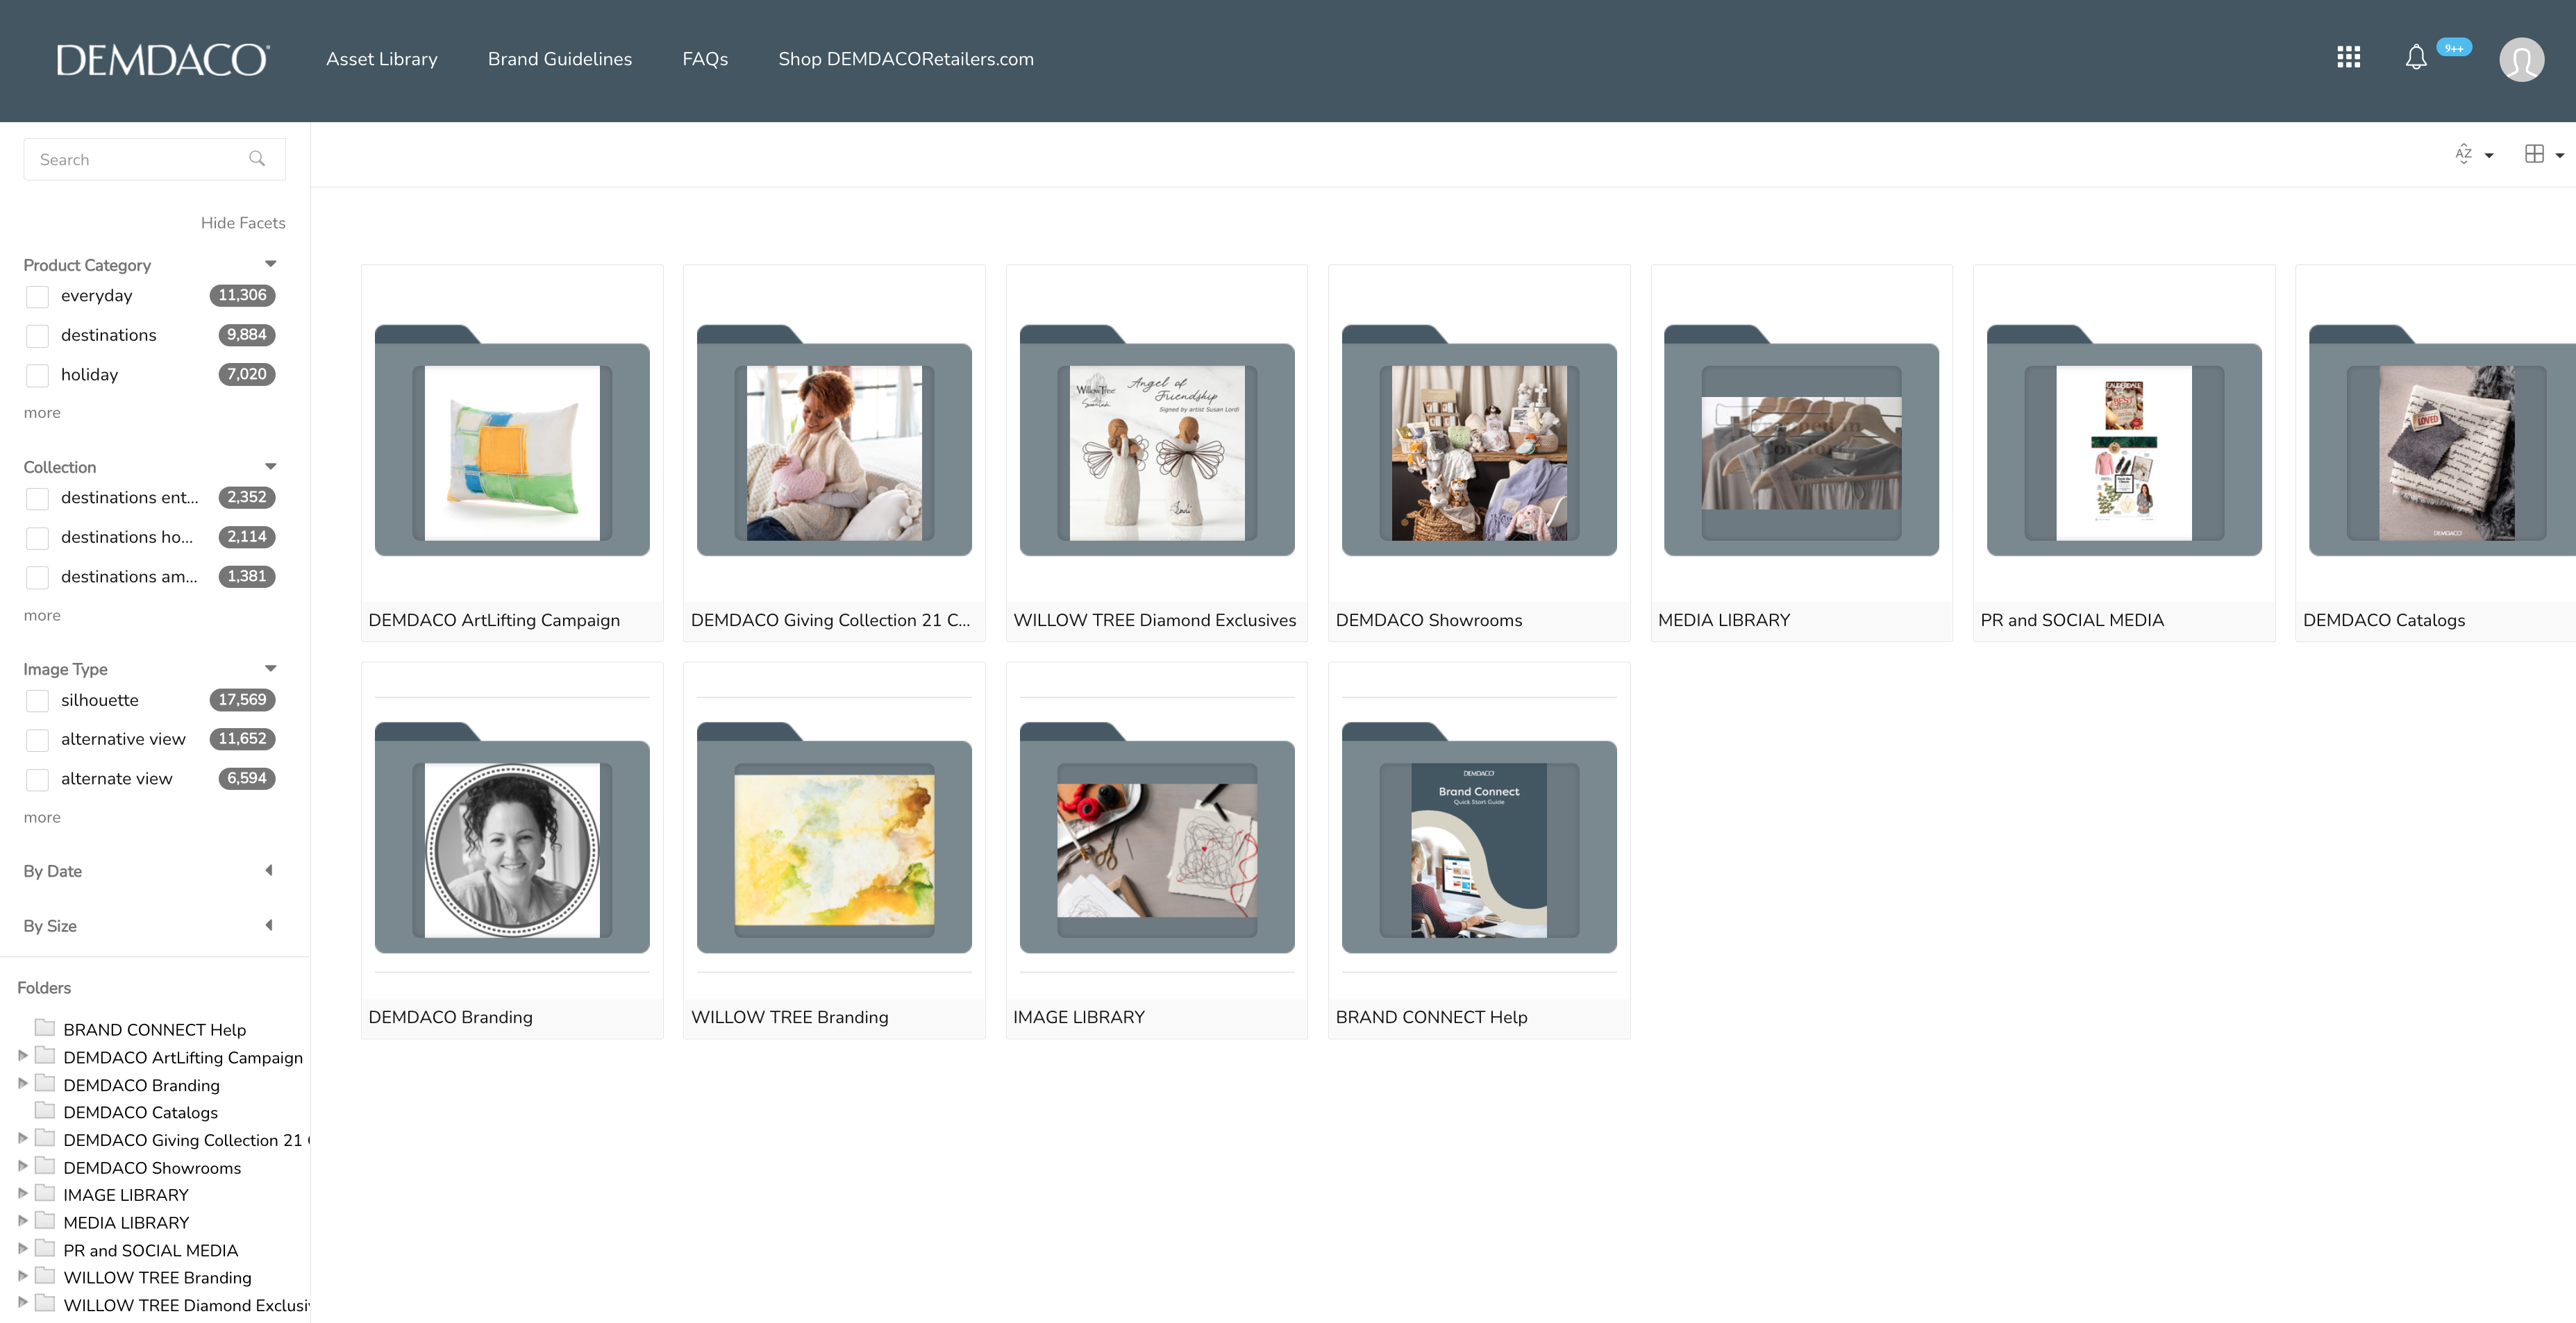The width and height of the screenshot is (2576, 1323).
Task: Click folder icon beside DEMDACO Catalogs in tree
Action: point(45,1110)
